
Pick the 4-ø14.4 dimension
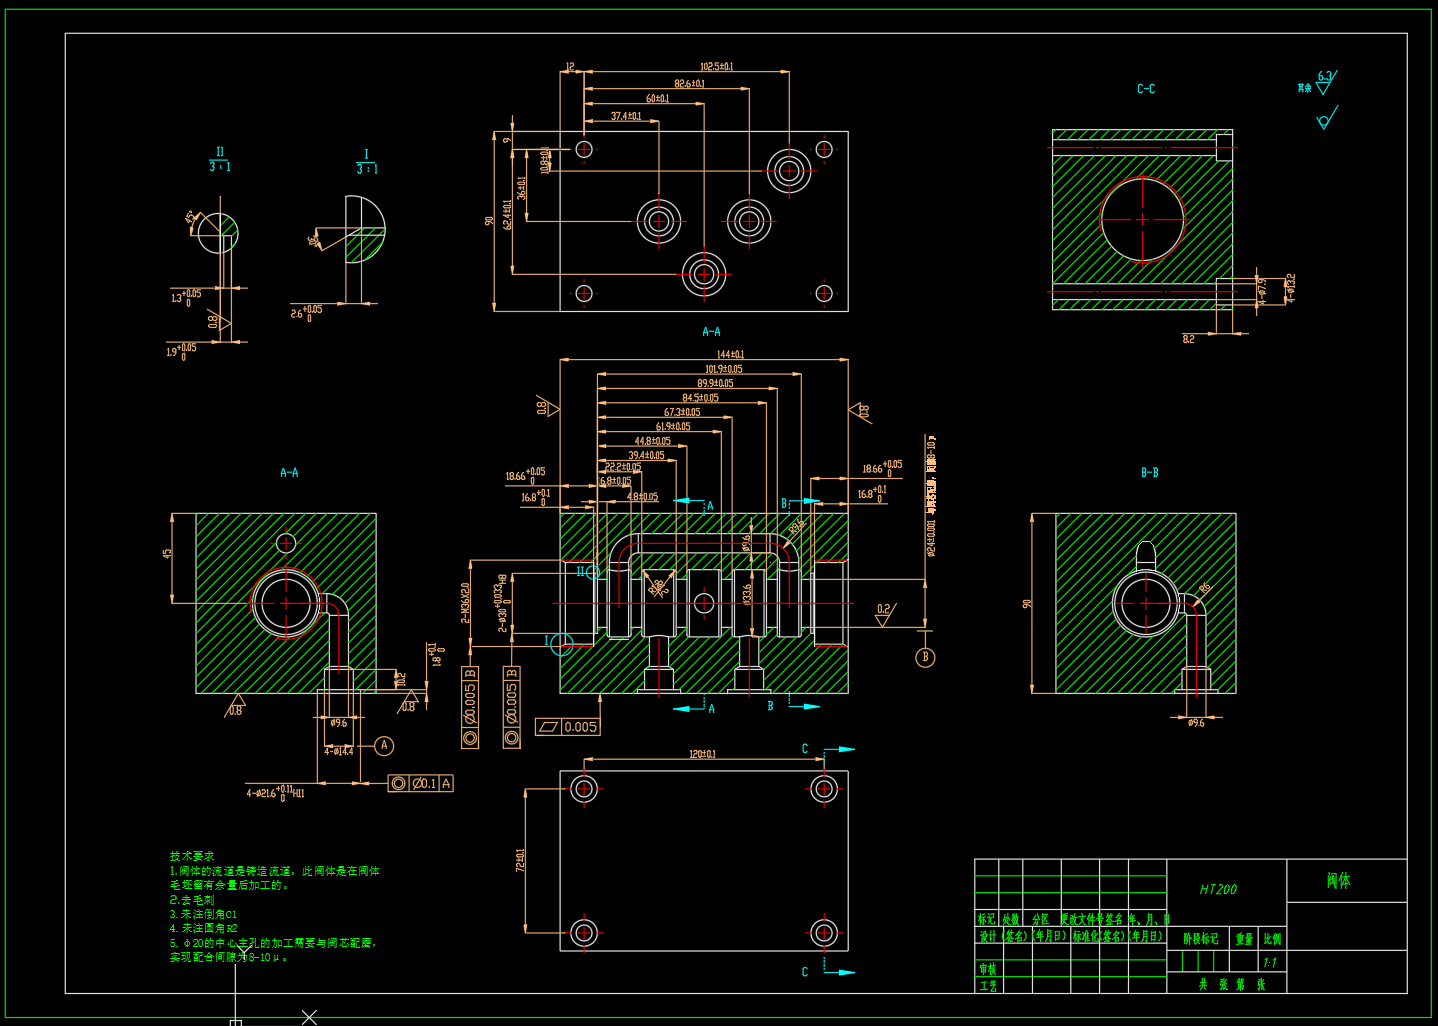tap(339, 751)
